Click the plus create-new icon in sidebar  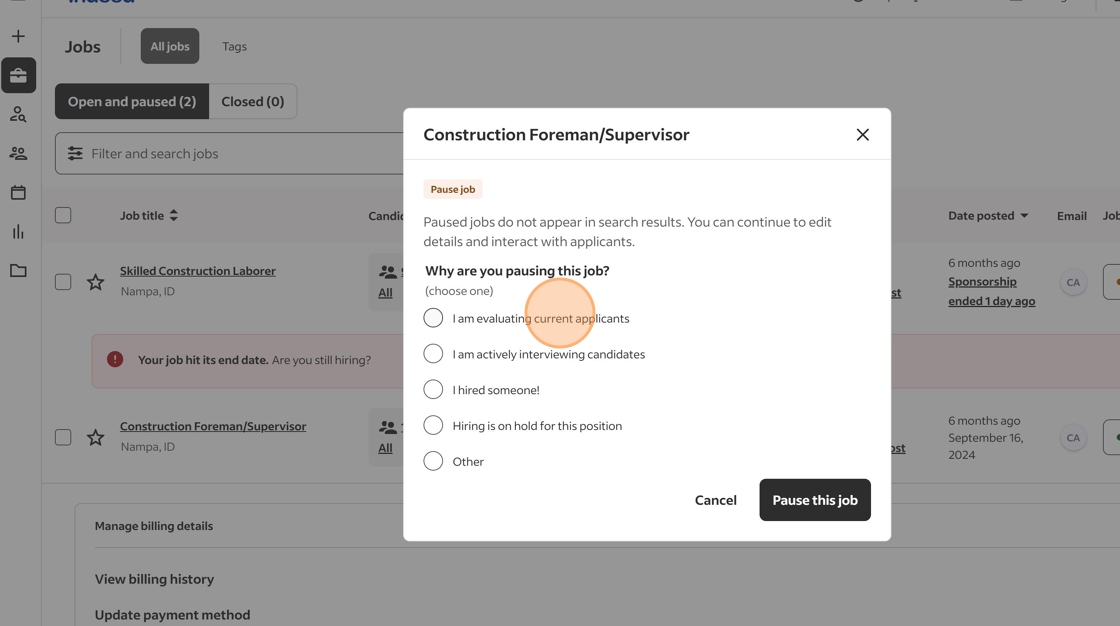point(18,37)
